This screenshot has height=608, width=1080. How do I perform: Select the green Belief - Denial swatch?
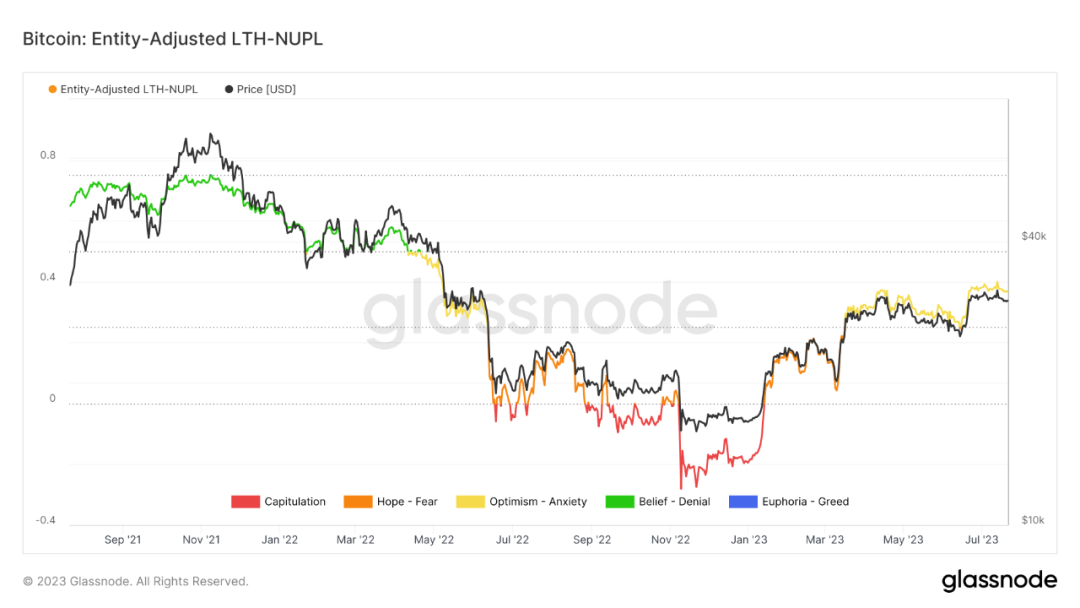coord(619,501)
